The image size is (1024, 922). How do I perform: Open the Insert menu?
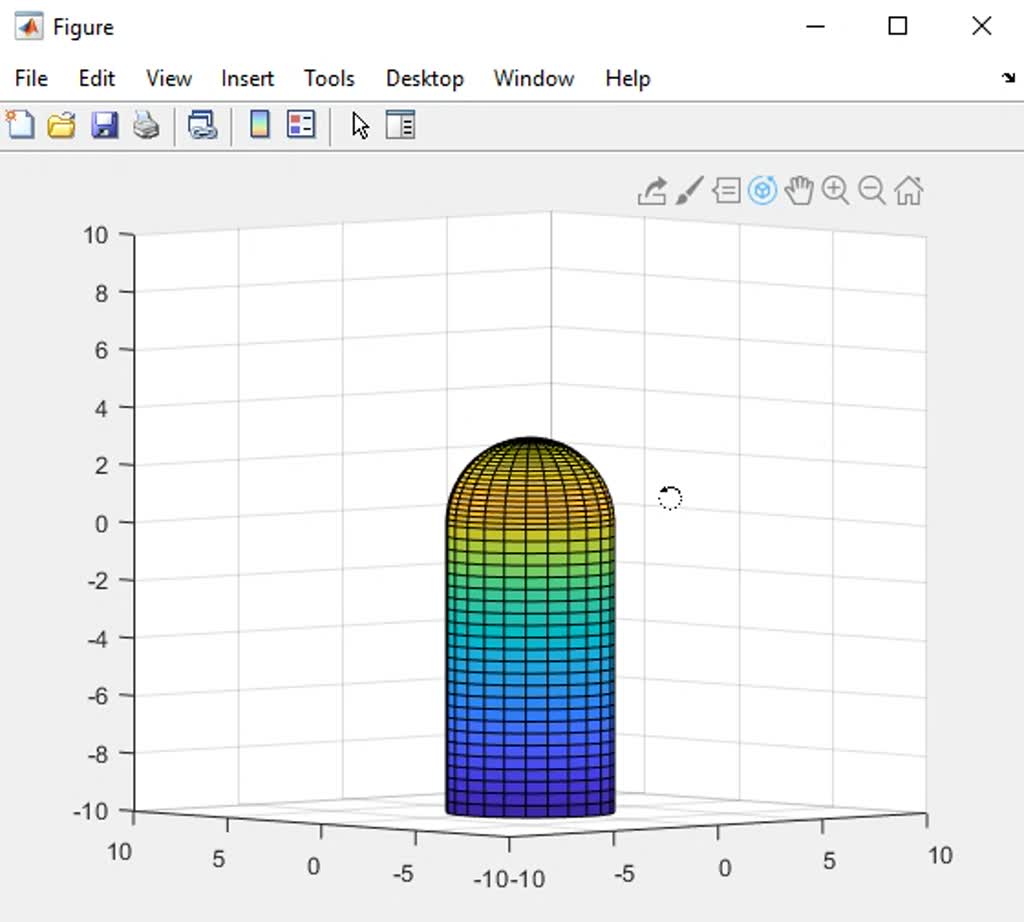pyautogui.click(x=247, y=78)
